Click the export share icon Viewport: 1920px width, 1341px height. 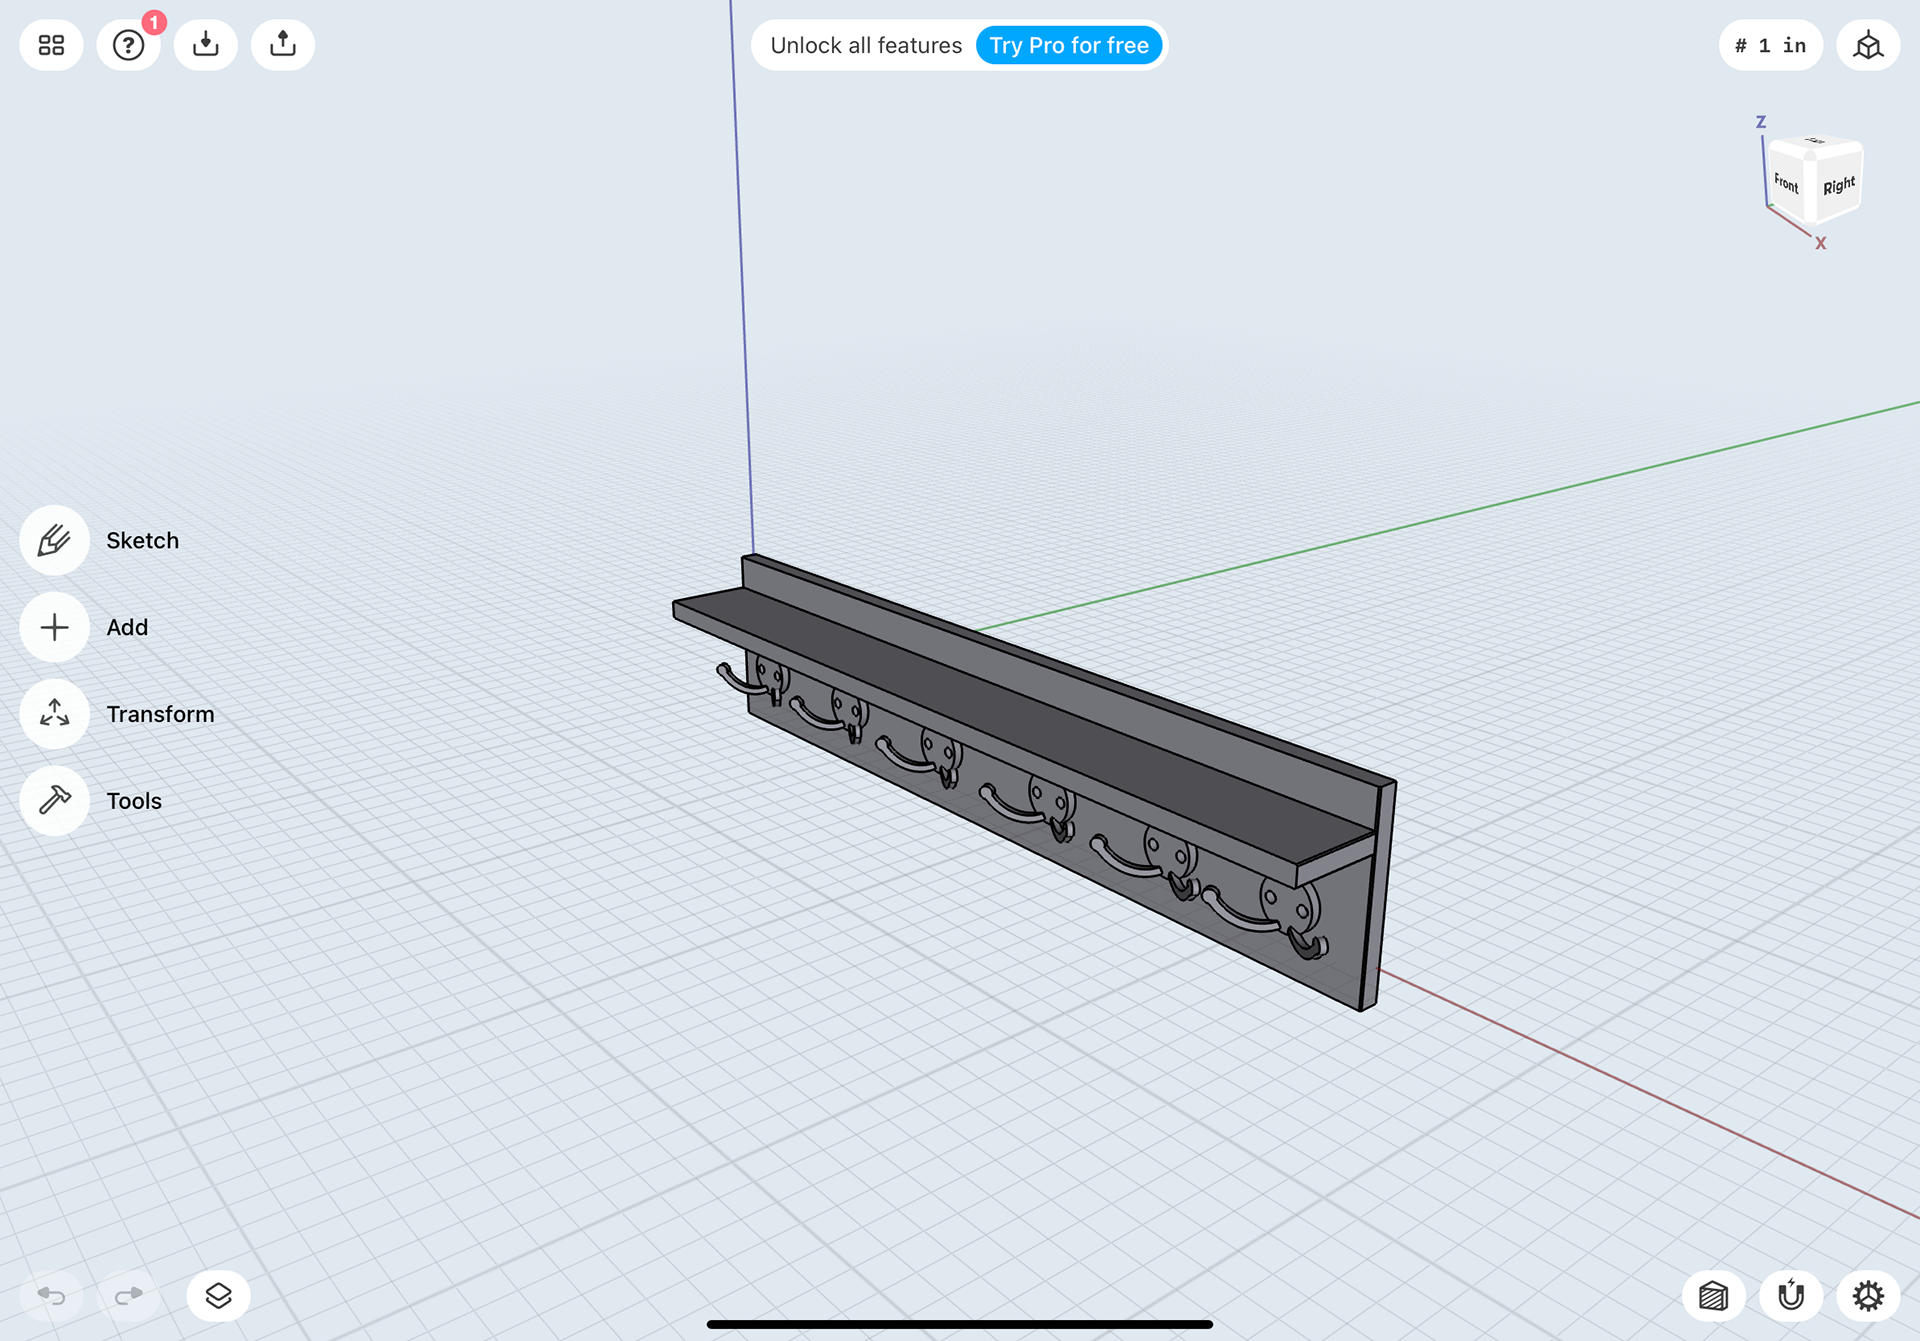coord(283,45)
